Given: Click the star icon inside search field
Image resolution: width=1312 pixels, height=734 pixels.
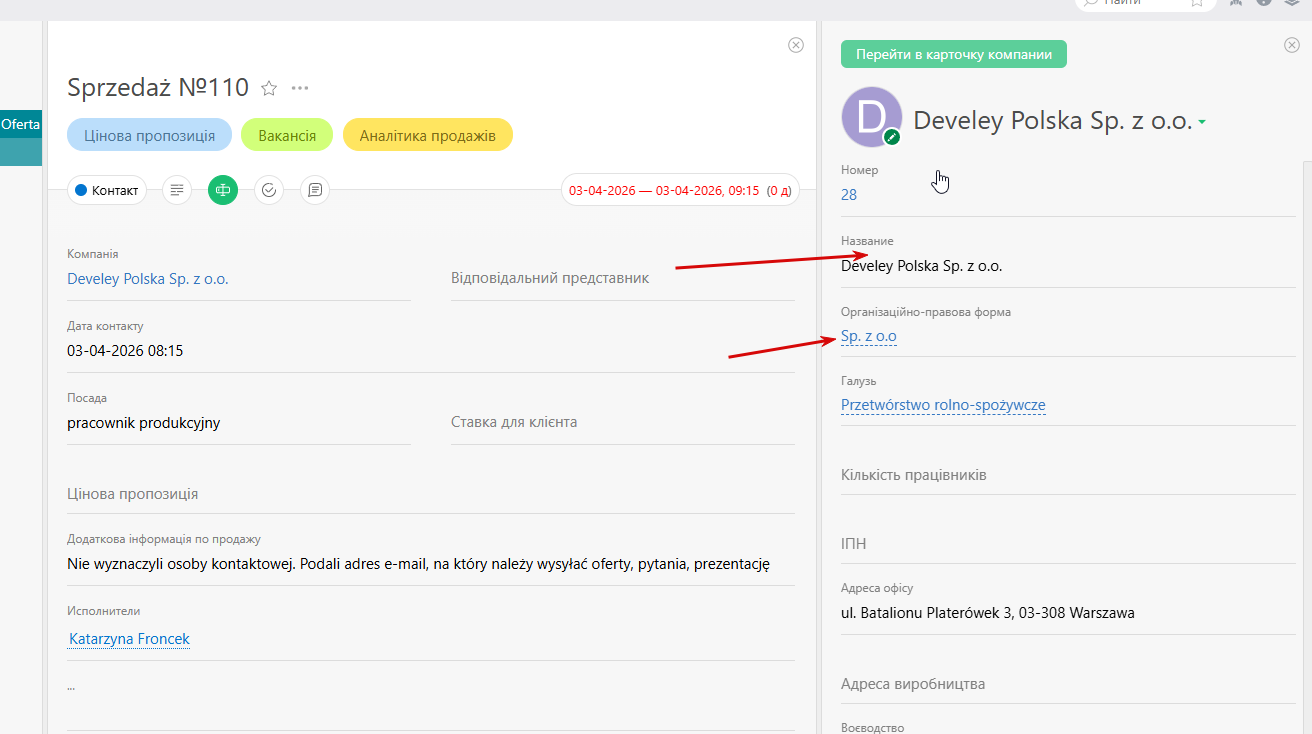Looking at the screenshot, I should (1197, 3).
